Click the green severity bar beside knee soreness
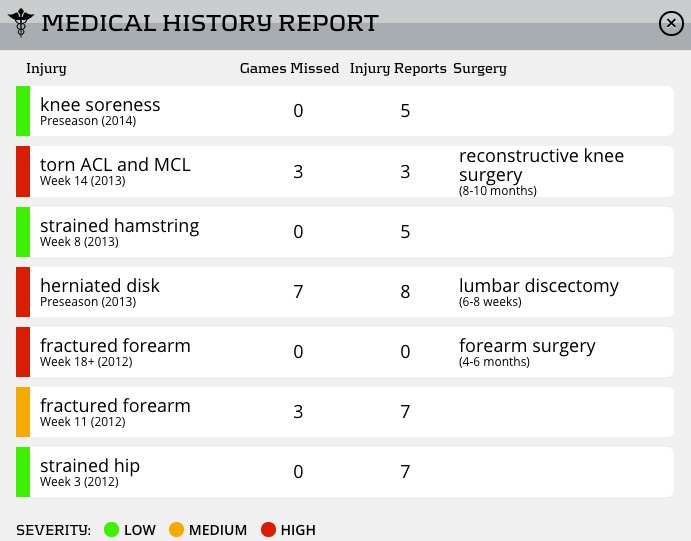The image size is (691, 541). (23, 111)
